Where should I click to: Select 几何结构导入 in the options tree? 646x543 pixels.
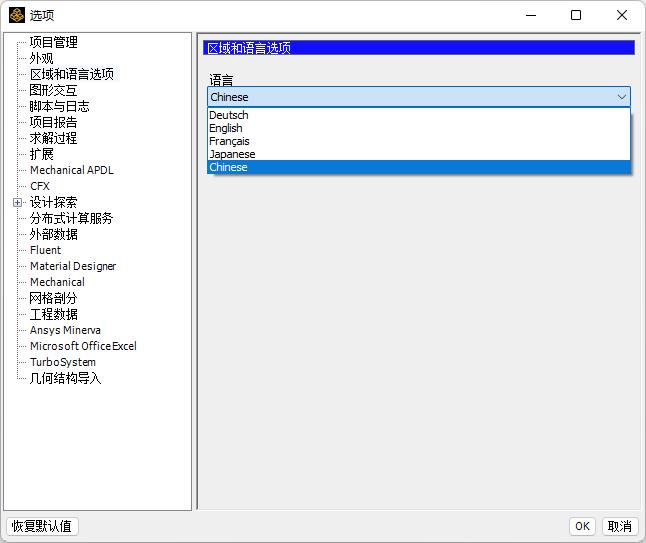(x=65, y=378)
